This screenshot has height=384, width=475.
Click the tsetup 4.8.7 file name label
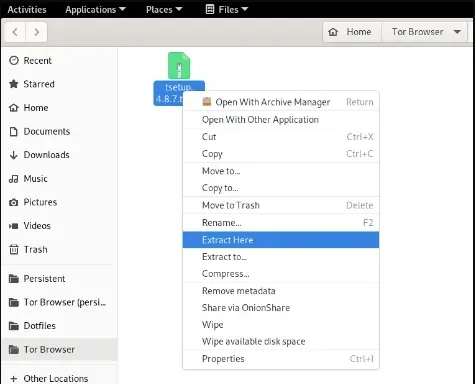[174, 93]
